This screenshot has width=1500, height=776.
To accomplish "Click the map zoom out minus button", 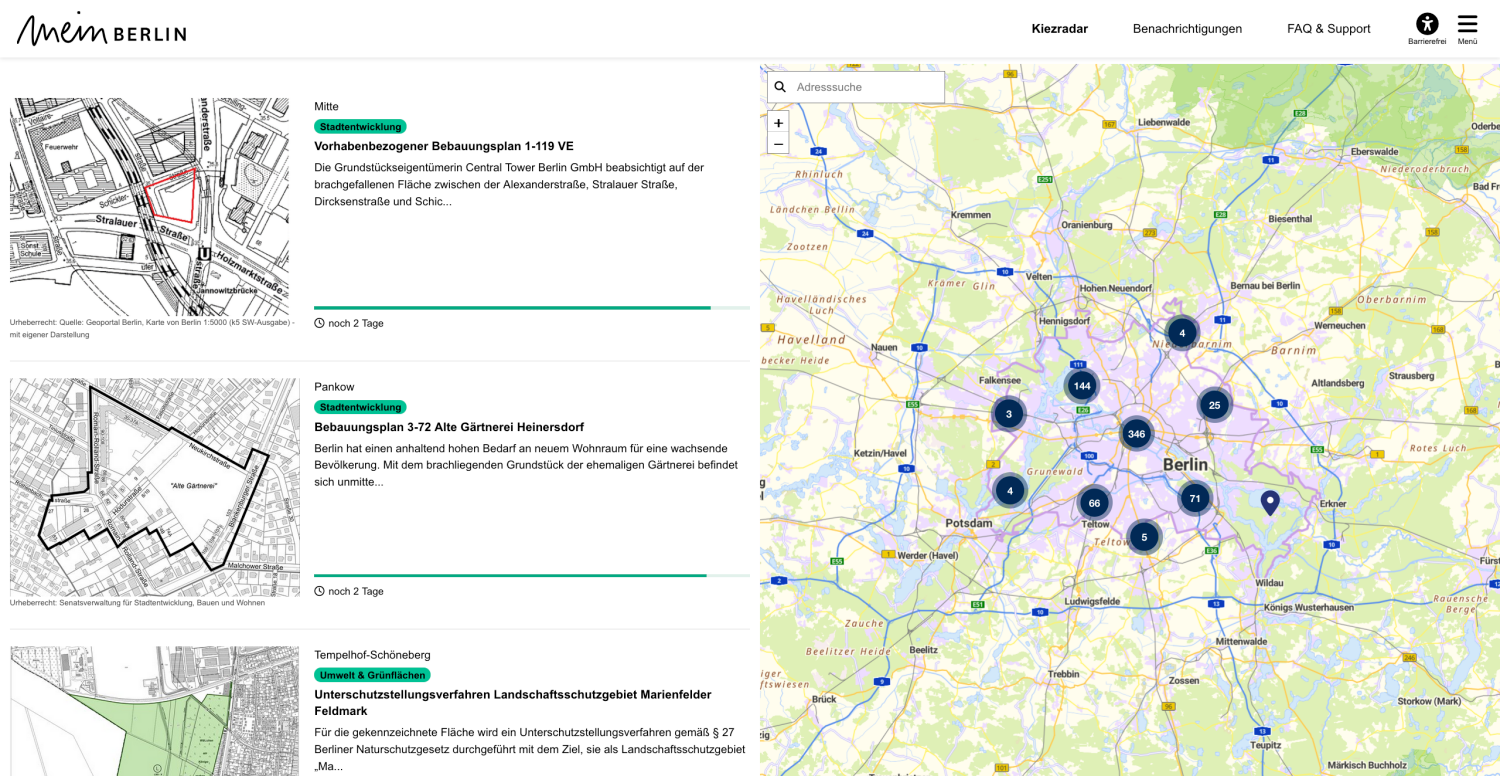I will pyautogui.click(x=778, y=144).
